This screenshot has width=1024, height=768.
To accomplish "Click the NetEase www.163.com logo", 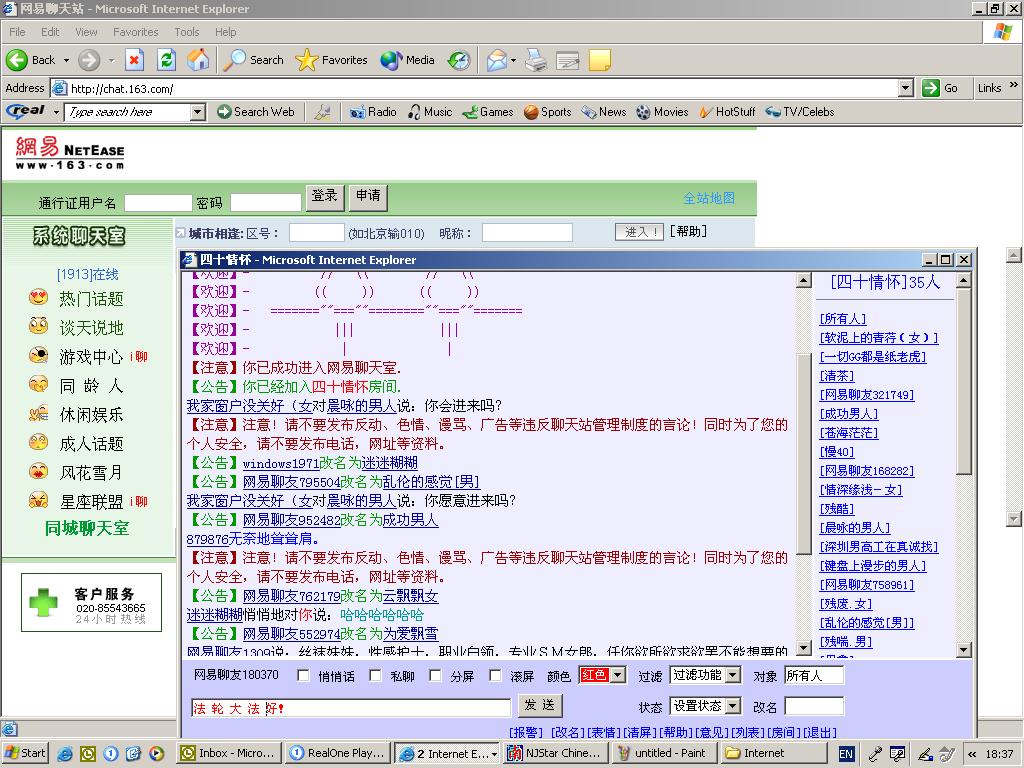I will click(x=70, y=153).
